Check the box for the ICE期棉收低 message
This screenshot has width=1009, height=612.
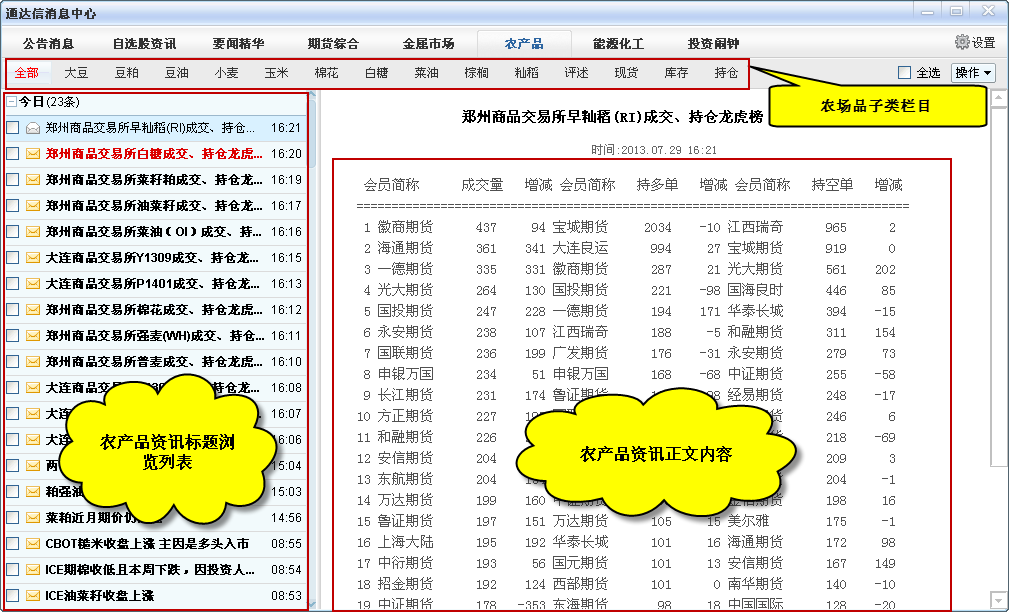pos(12,570)
